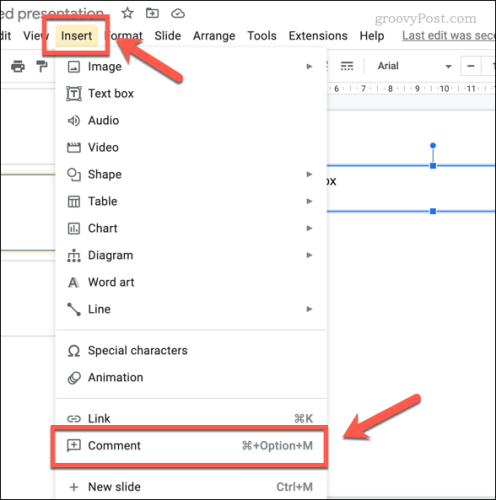Open the Extensions menu
The height and width of the screenshot is (500, 496).
(x=318, y=35)
